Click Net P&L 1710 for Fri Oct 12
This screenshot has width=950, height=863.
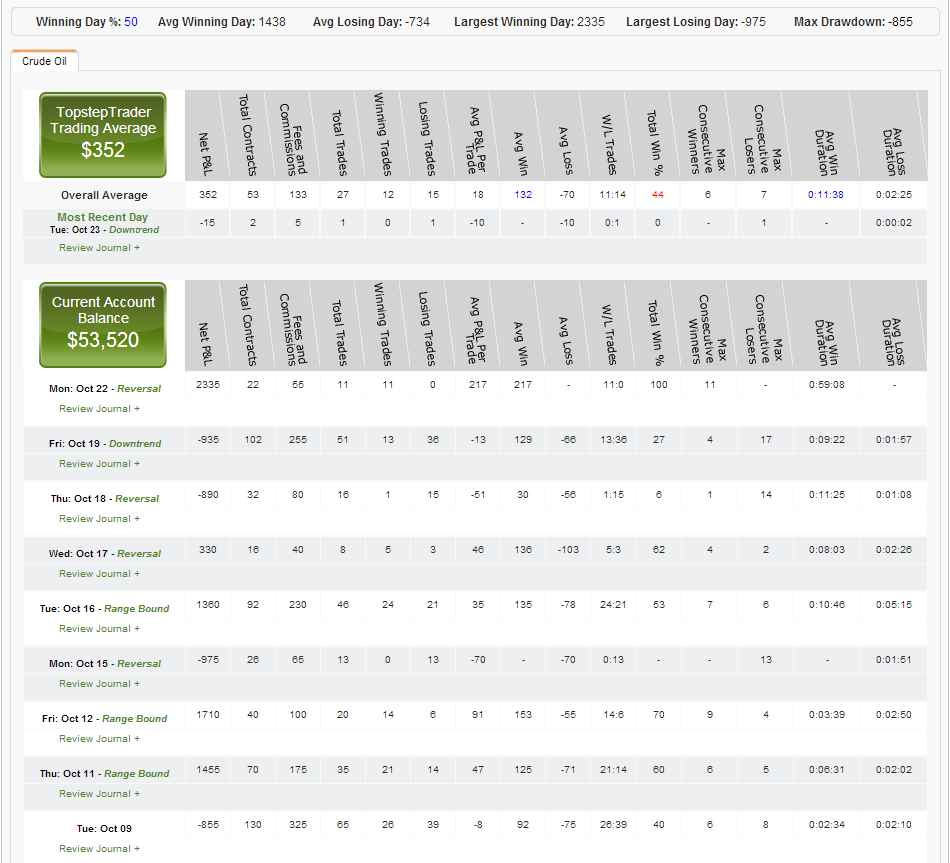click(x=208, y=715)
